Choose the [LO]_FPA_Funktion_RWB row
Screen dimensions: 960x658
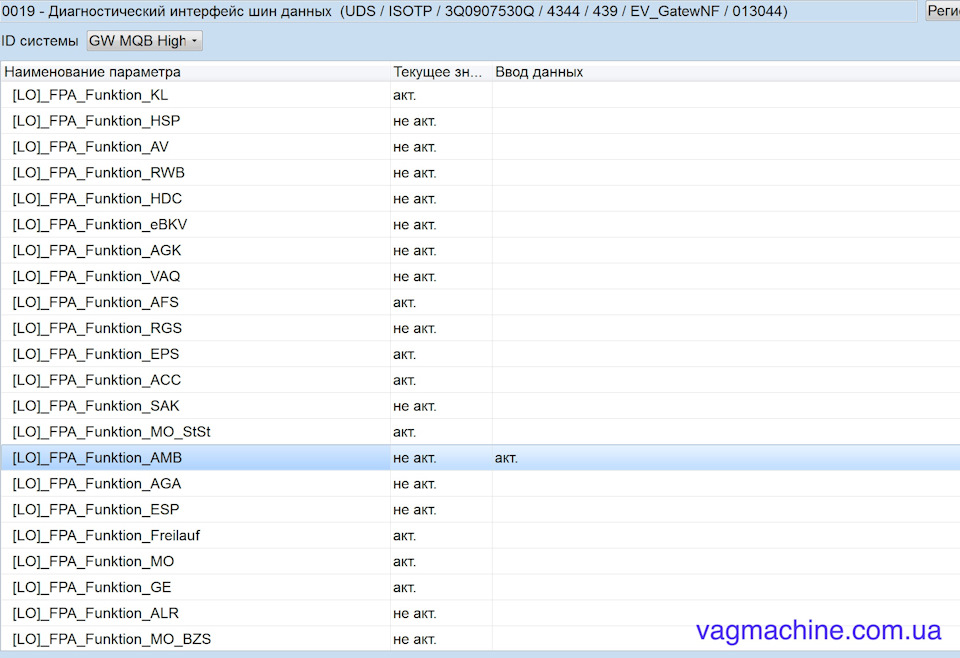coord(480,173)
